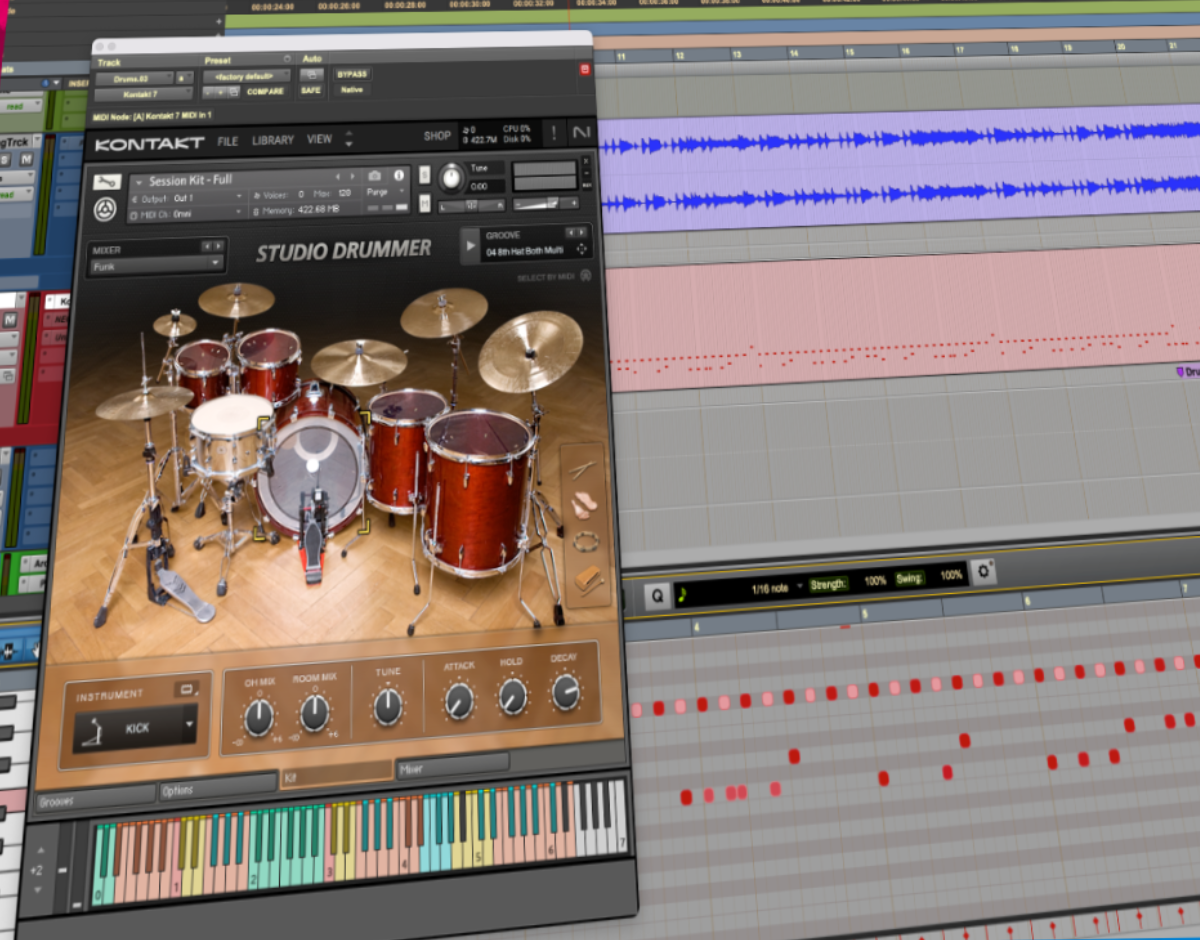Click the Native Instruments circular logo icon

coord(104,208)
